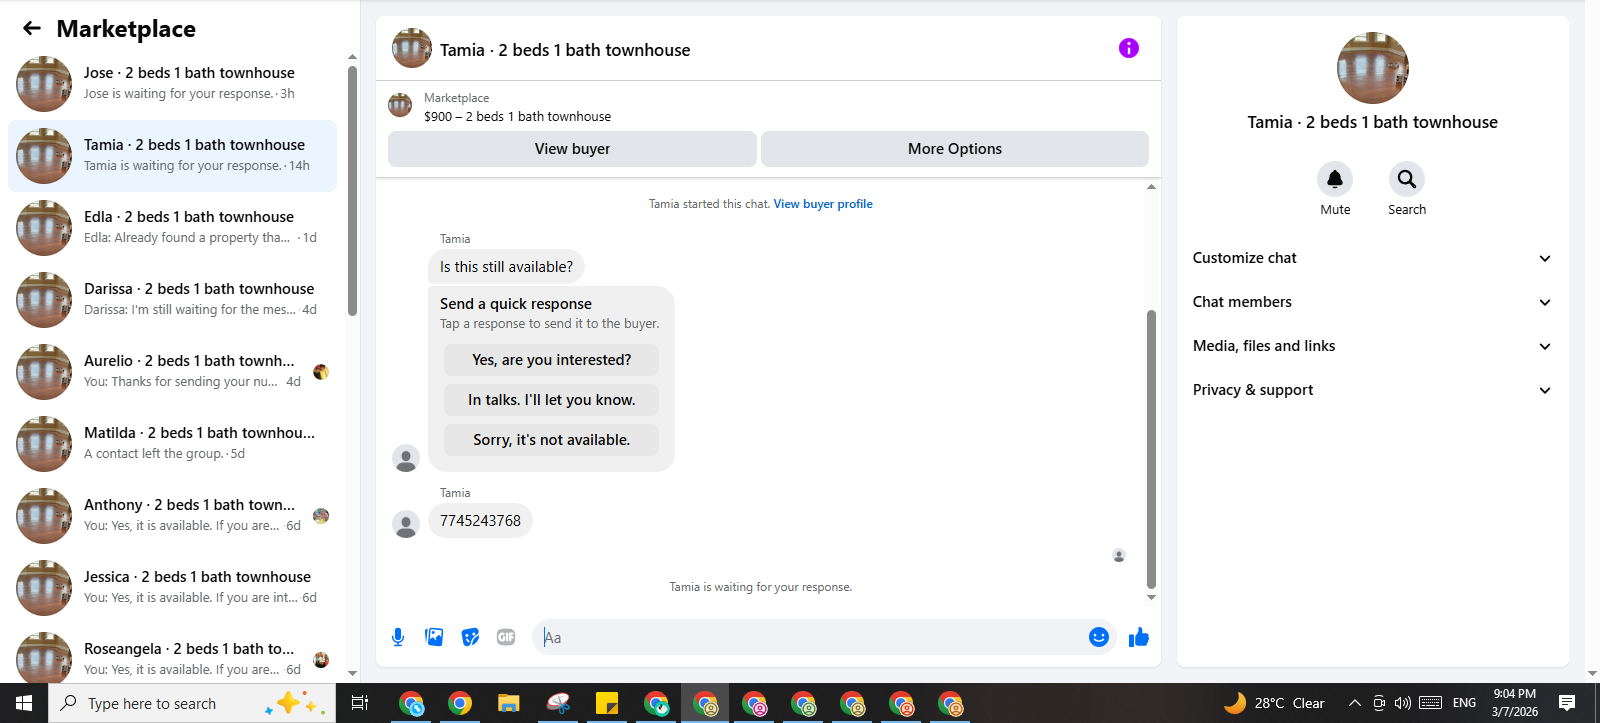Click the chat header listing thumbnail
Screen dimensions: 1600x723
point(412,48)
